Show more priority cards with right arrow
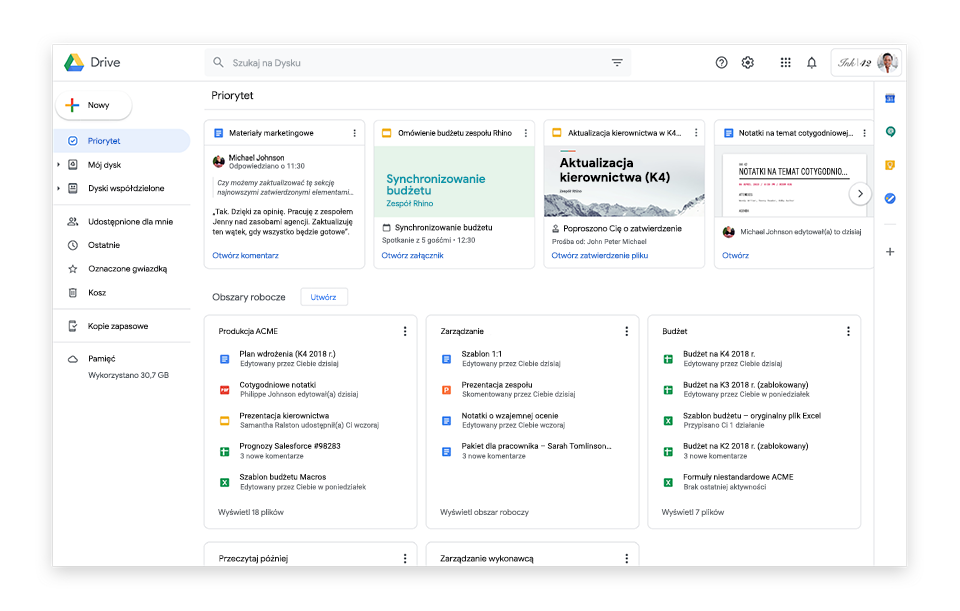The width and height of the screenshot is (960, 611). coord(860,193)
